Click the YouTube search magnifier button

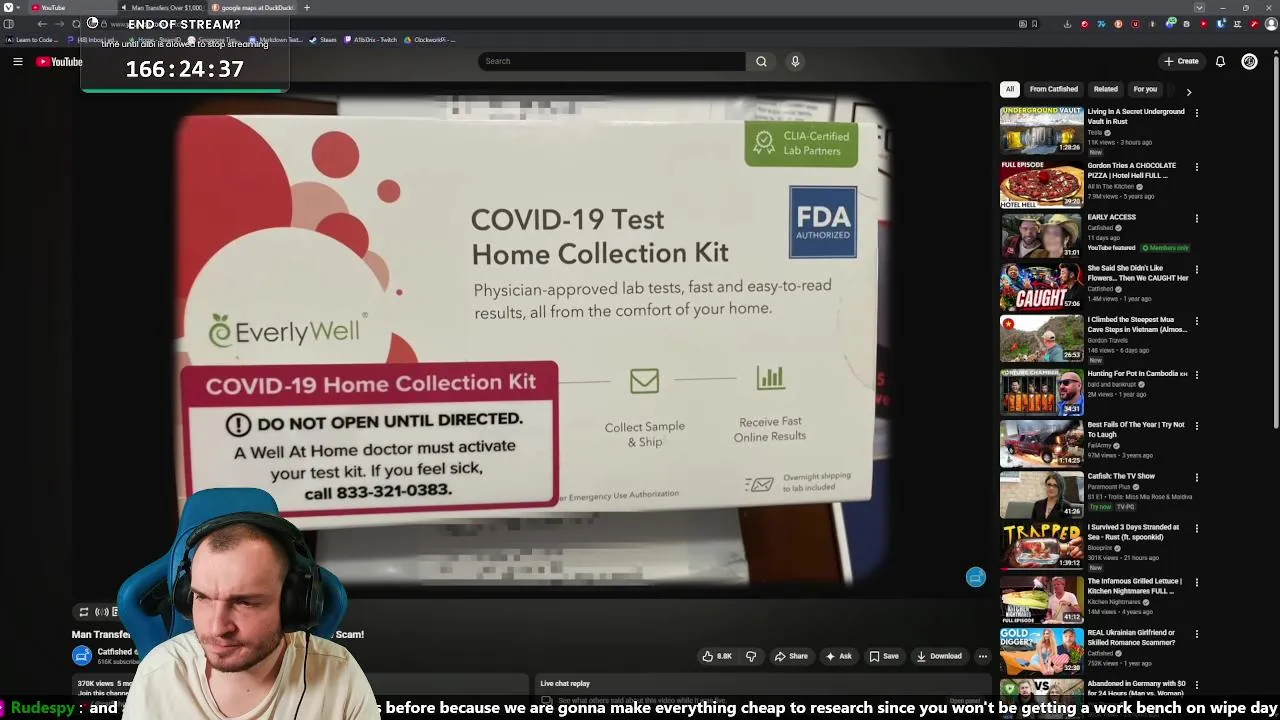pos(761,61)
